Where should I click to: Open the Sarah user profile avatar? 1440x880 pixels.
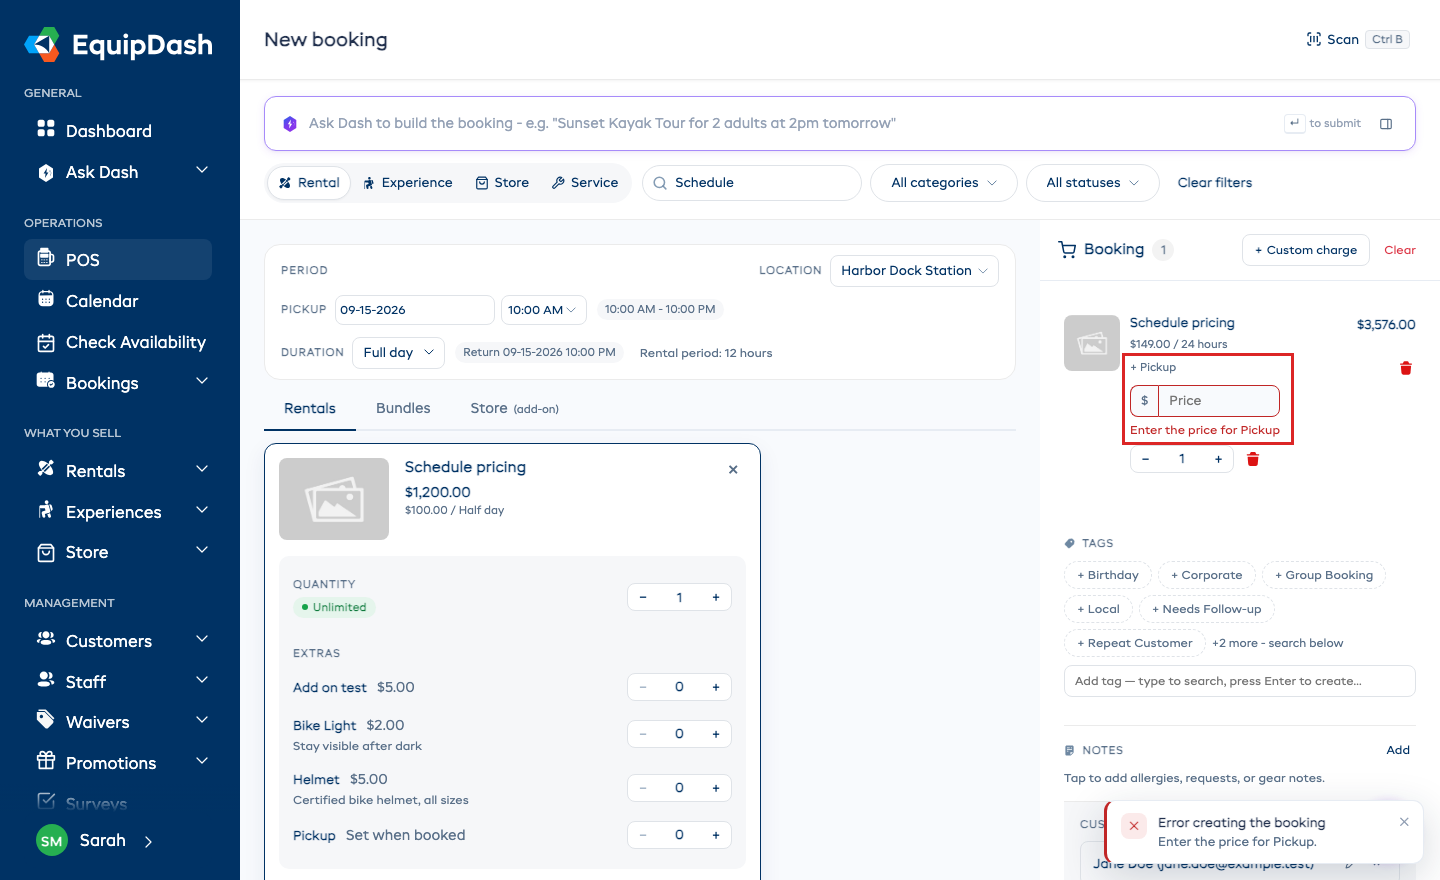[x=52, y=841]
